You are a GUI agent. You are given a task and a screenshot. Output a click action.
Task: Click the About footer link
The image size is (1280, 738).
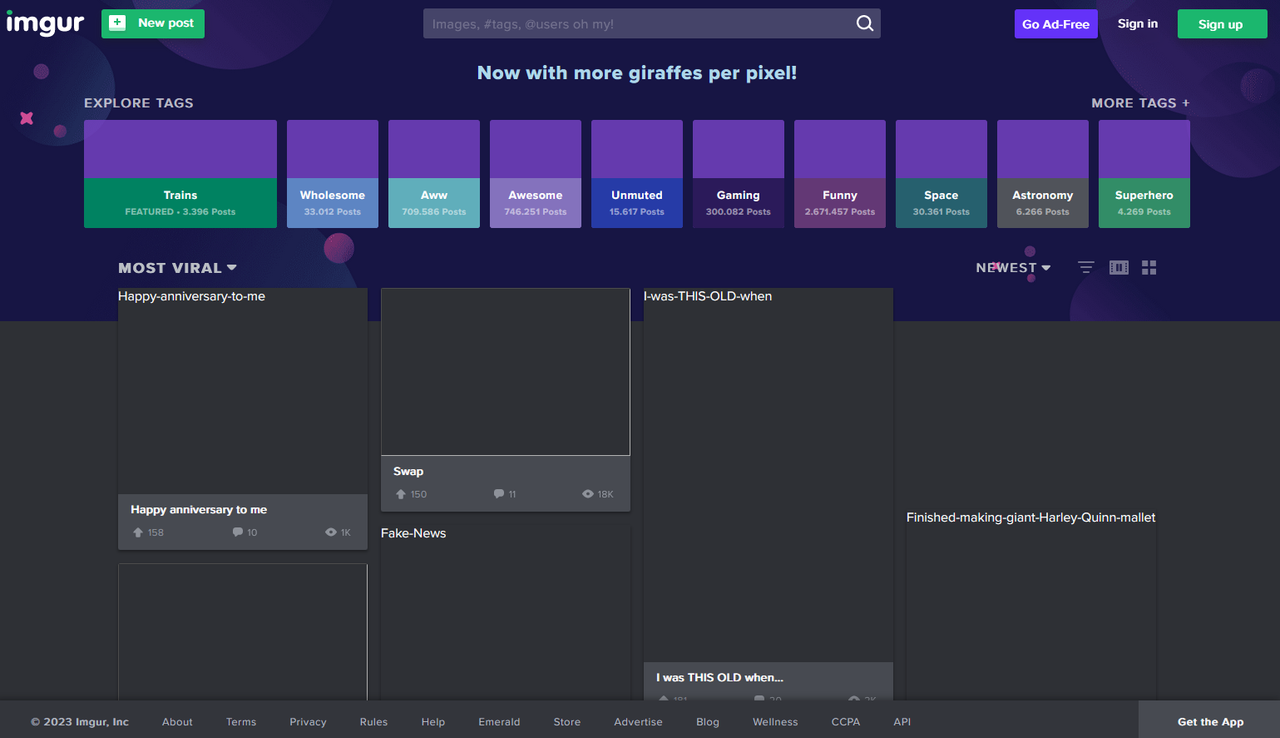click(177, 722)
